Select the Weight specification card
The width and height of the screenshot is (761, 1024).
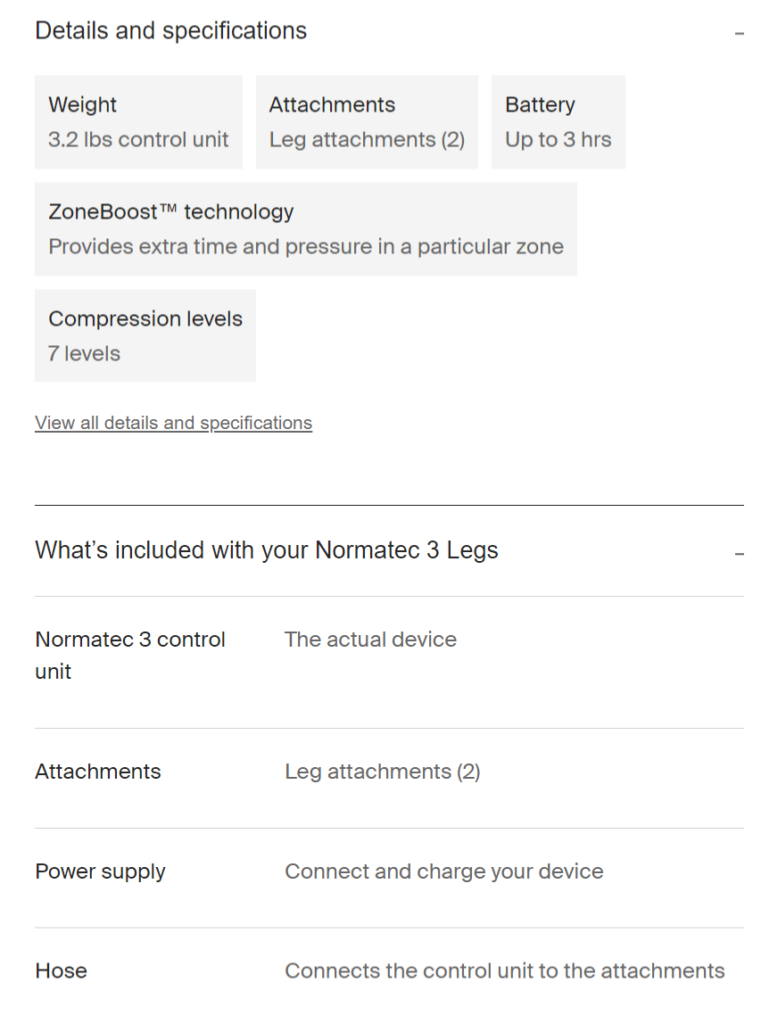[x=138, y=122]
